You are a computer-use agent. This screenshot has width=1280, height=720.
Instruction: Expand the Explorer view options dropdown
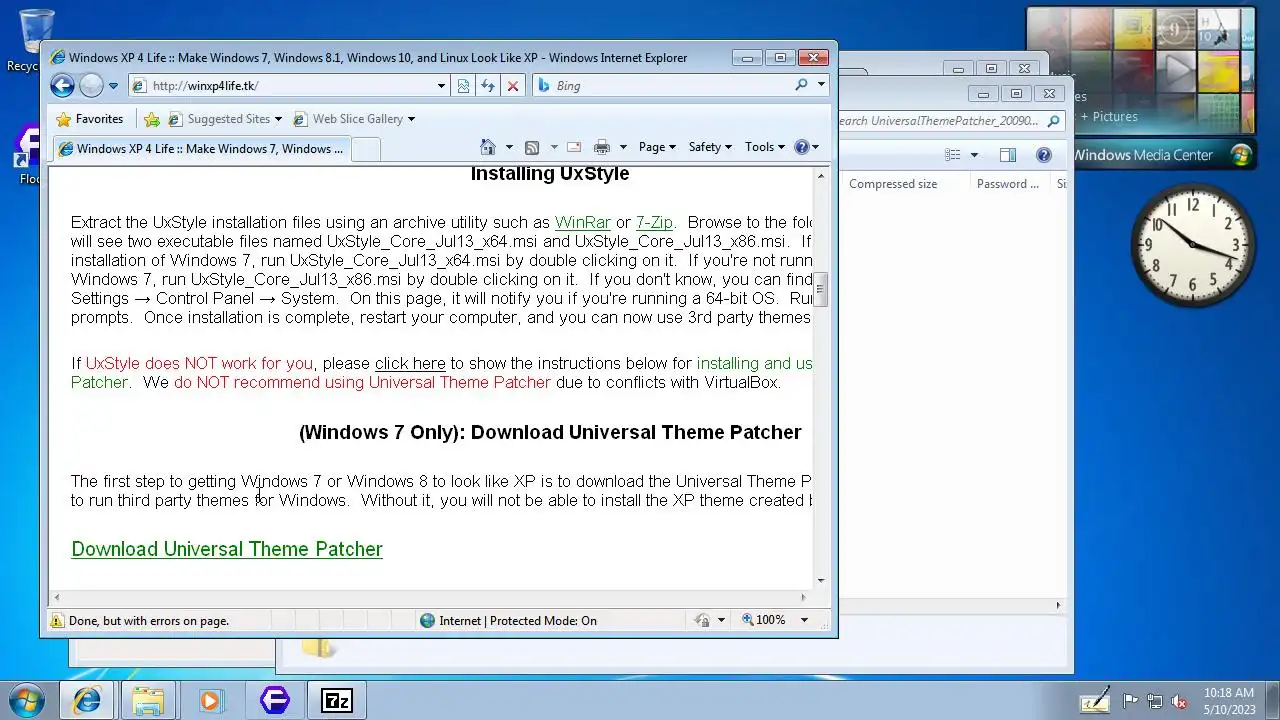(974, 155)
